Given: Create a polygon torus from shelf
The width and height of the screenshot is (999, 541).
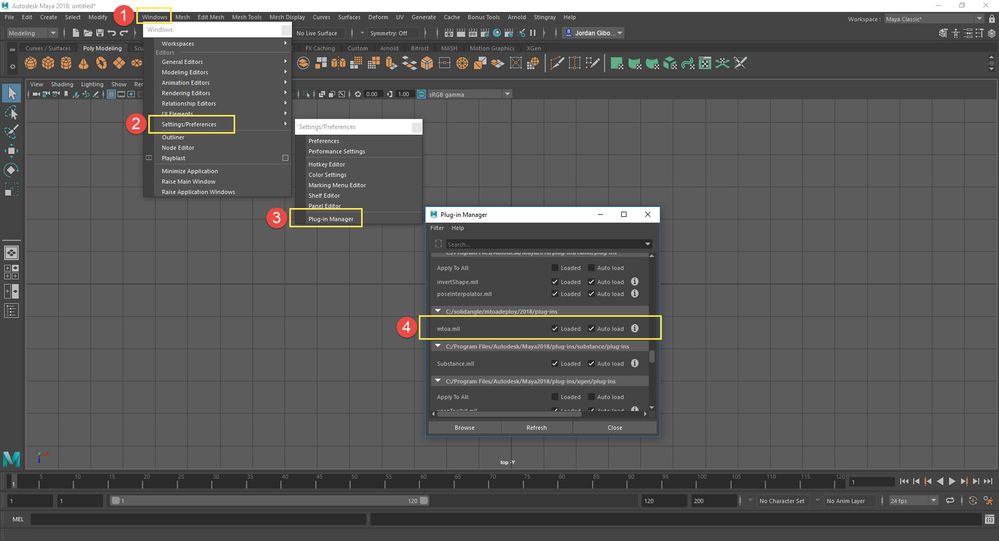Looking at the screenshot, I should [101, 63].
